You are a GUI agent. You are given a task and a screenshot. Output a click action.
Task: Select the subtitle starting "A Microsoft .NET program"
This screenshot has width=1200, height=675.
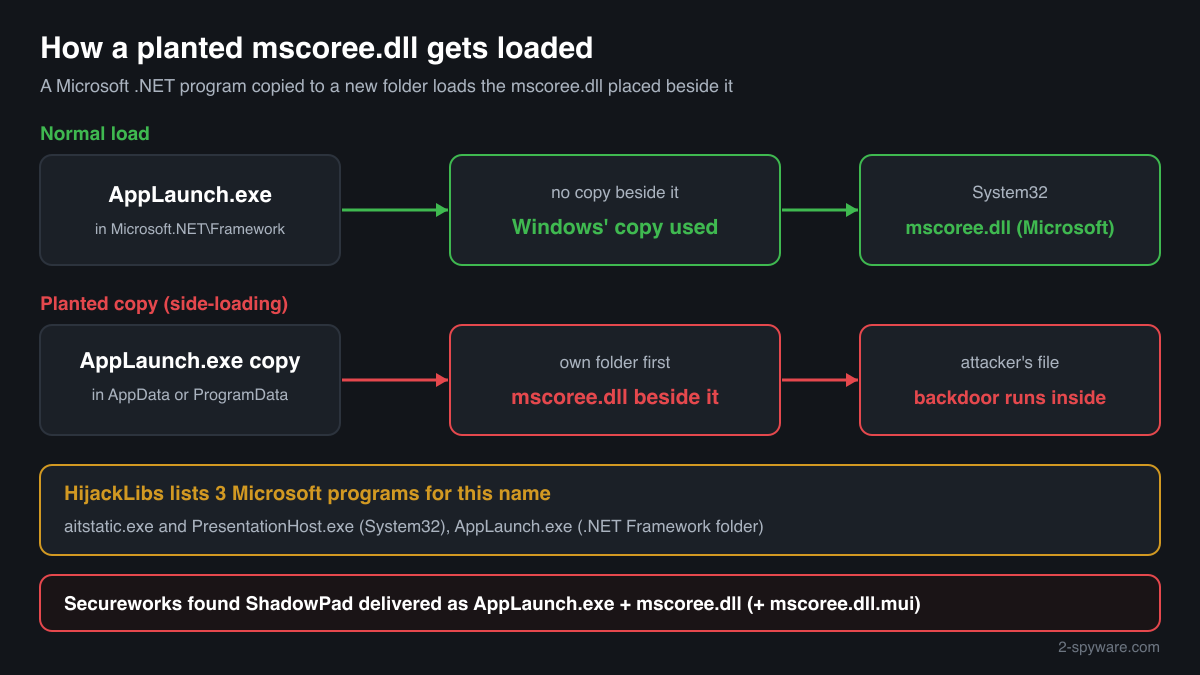[386, 86]
